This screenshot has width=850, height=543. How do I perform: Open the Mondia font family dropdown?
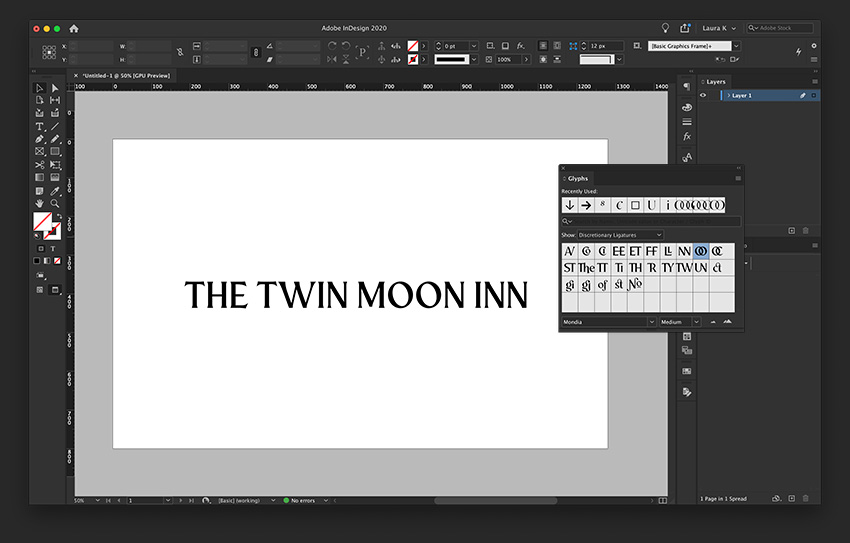point(609,322)
